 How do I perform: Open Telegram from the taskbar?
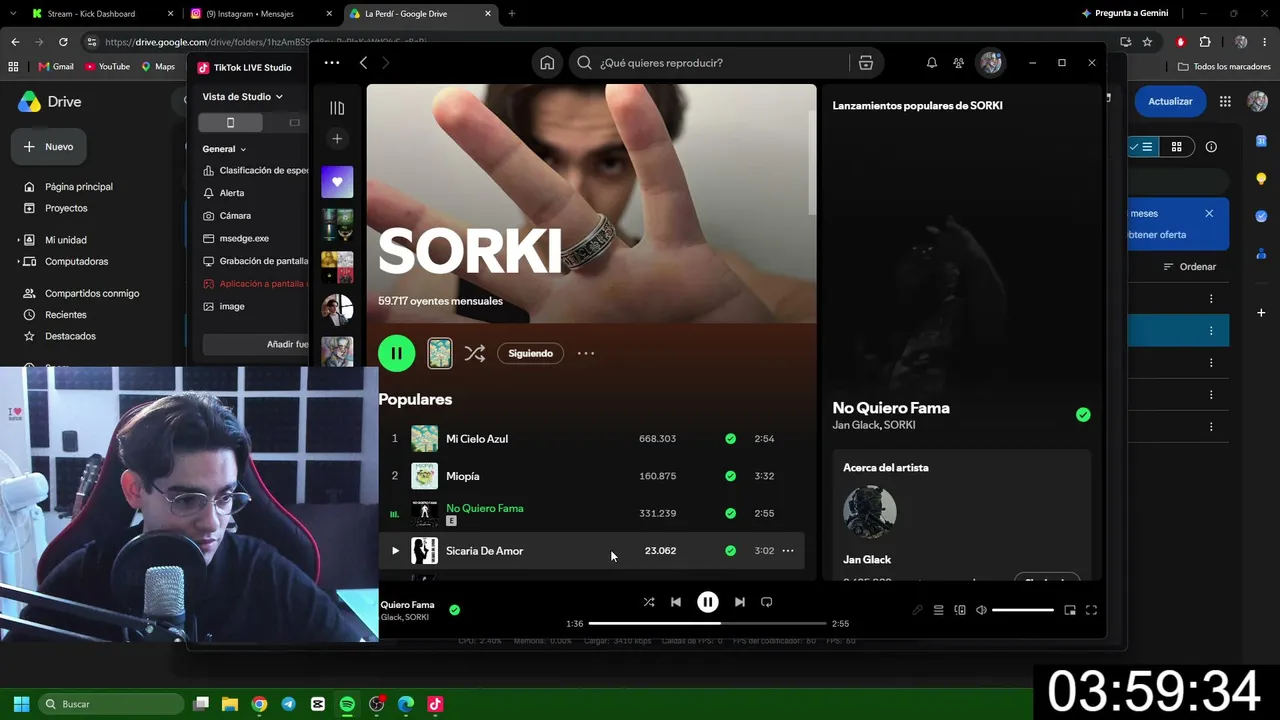point(288,704)
